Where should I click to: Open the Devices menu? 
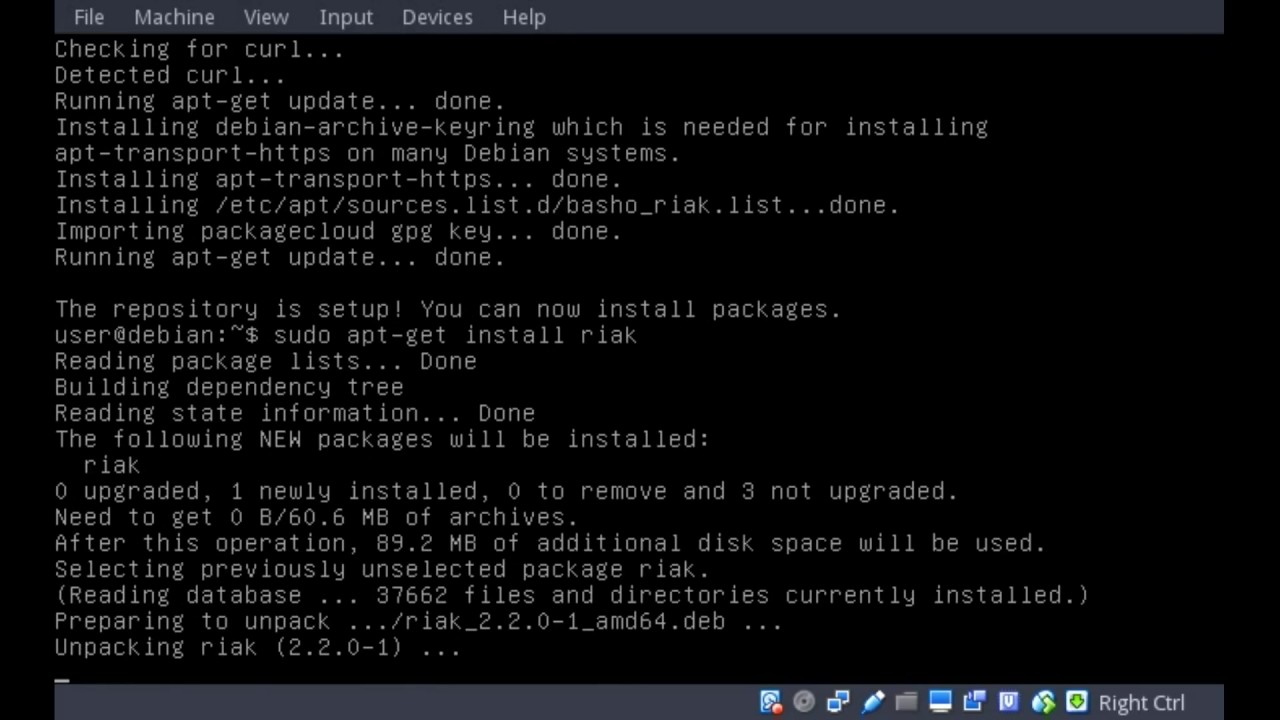(437, 17)
